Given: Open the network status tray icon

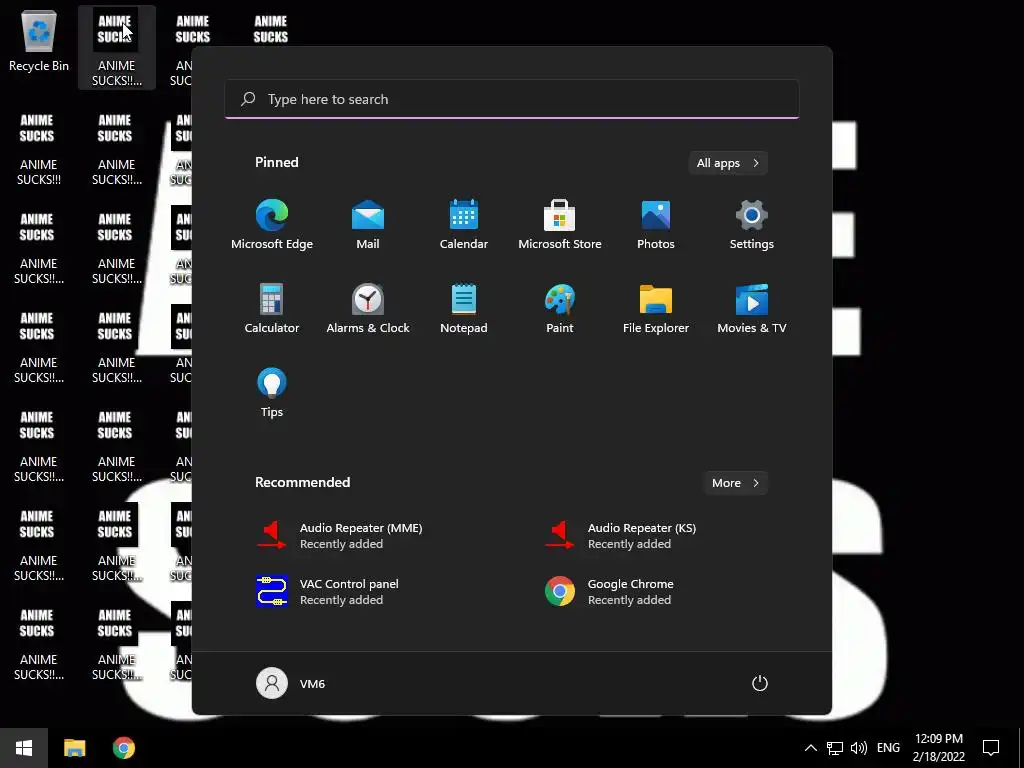Looking at the screenshot, I should (835, 748).
